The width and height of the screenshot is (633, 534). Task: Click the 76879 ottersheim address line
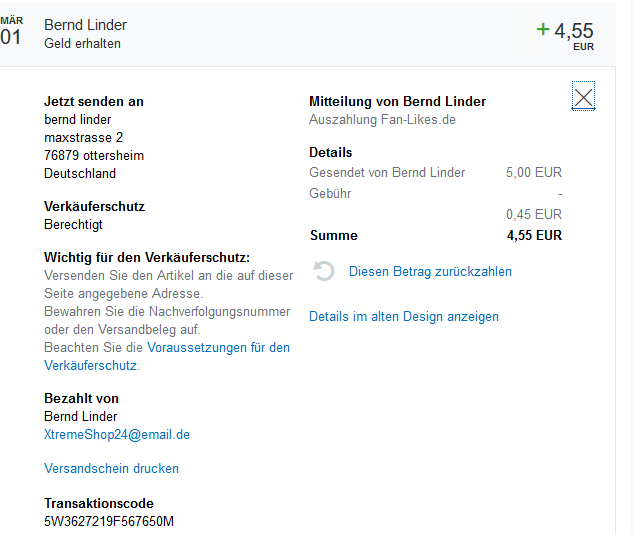tap(94, 156)
